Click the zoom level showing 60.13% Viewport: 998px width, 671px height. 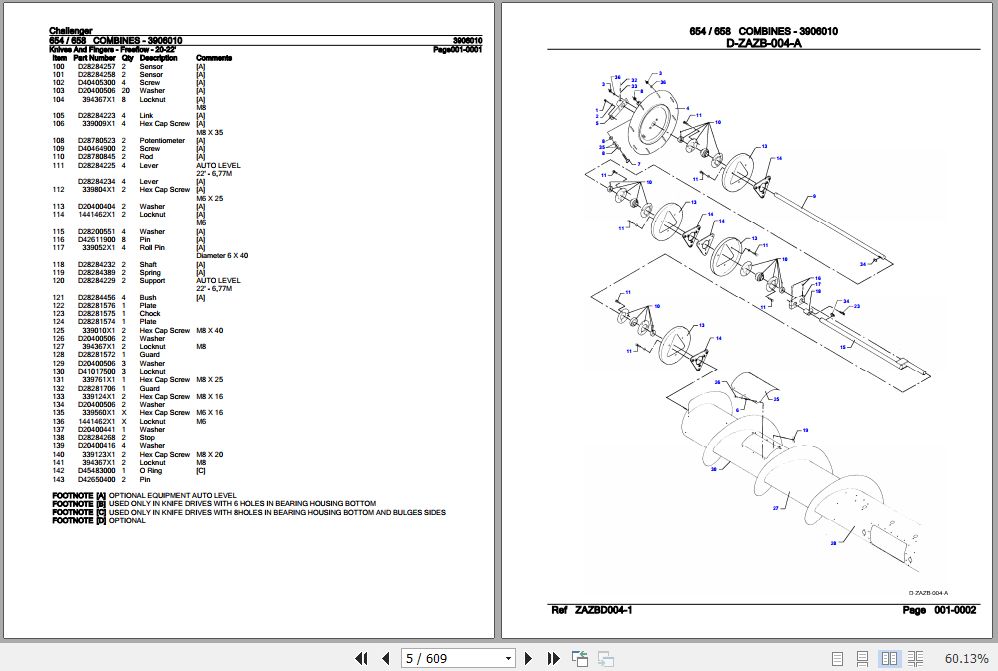tap(967, 658)
